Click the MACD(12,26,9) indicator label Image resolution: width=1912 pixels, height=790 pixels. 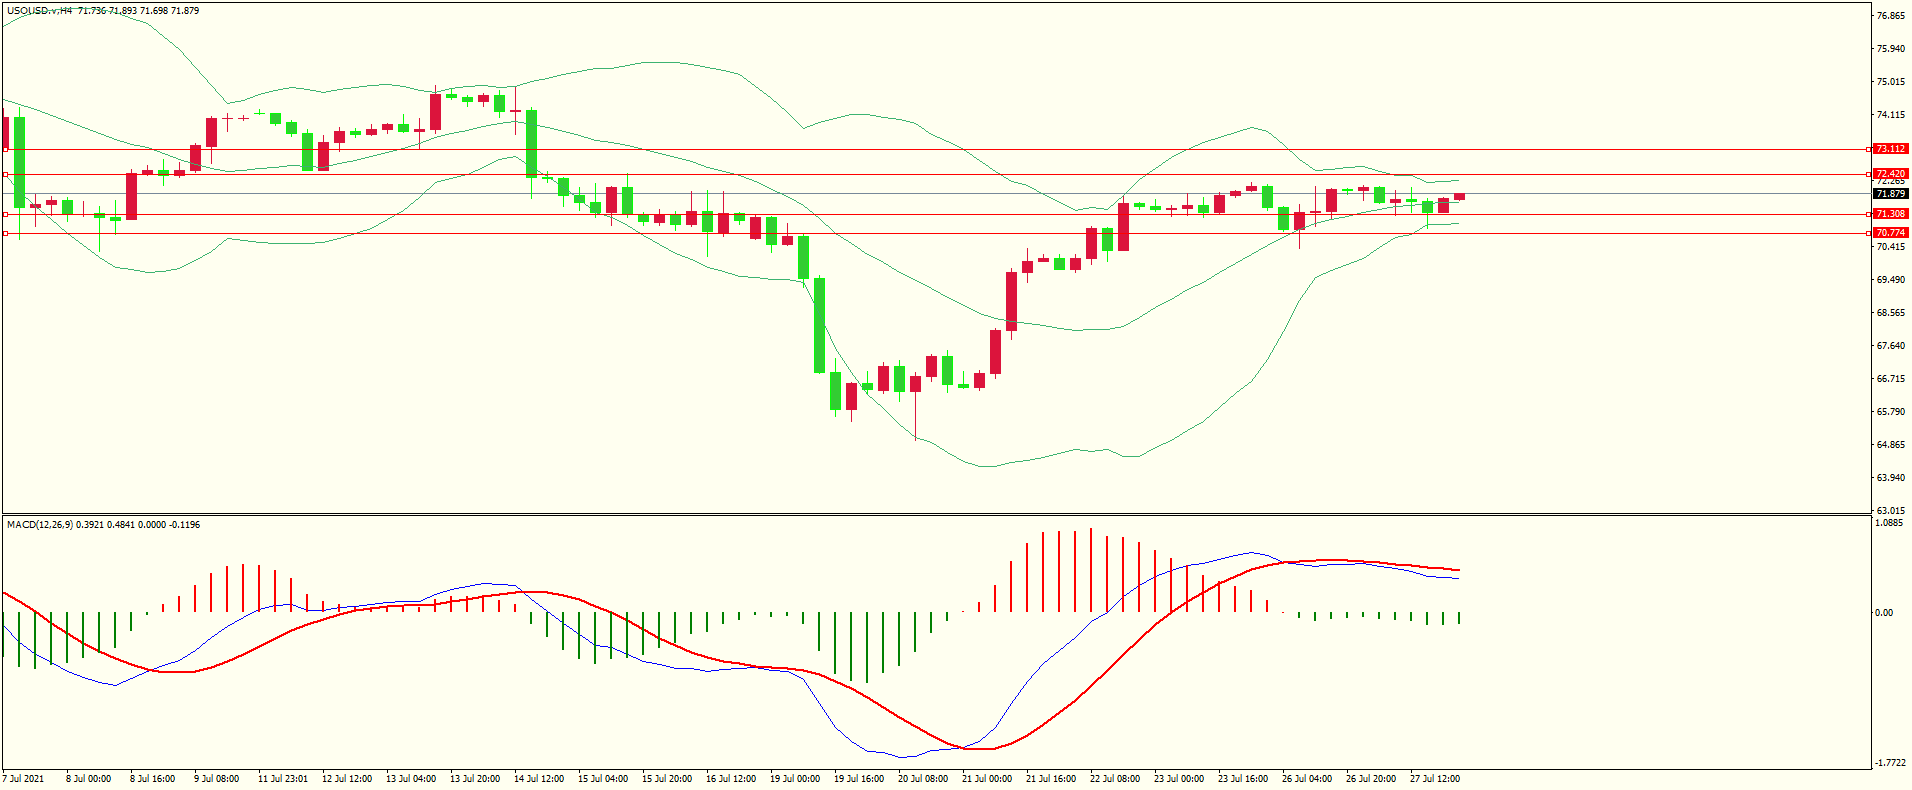pyautogui.click(x=40, y=525)
